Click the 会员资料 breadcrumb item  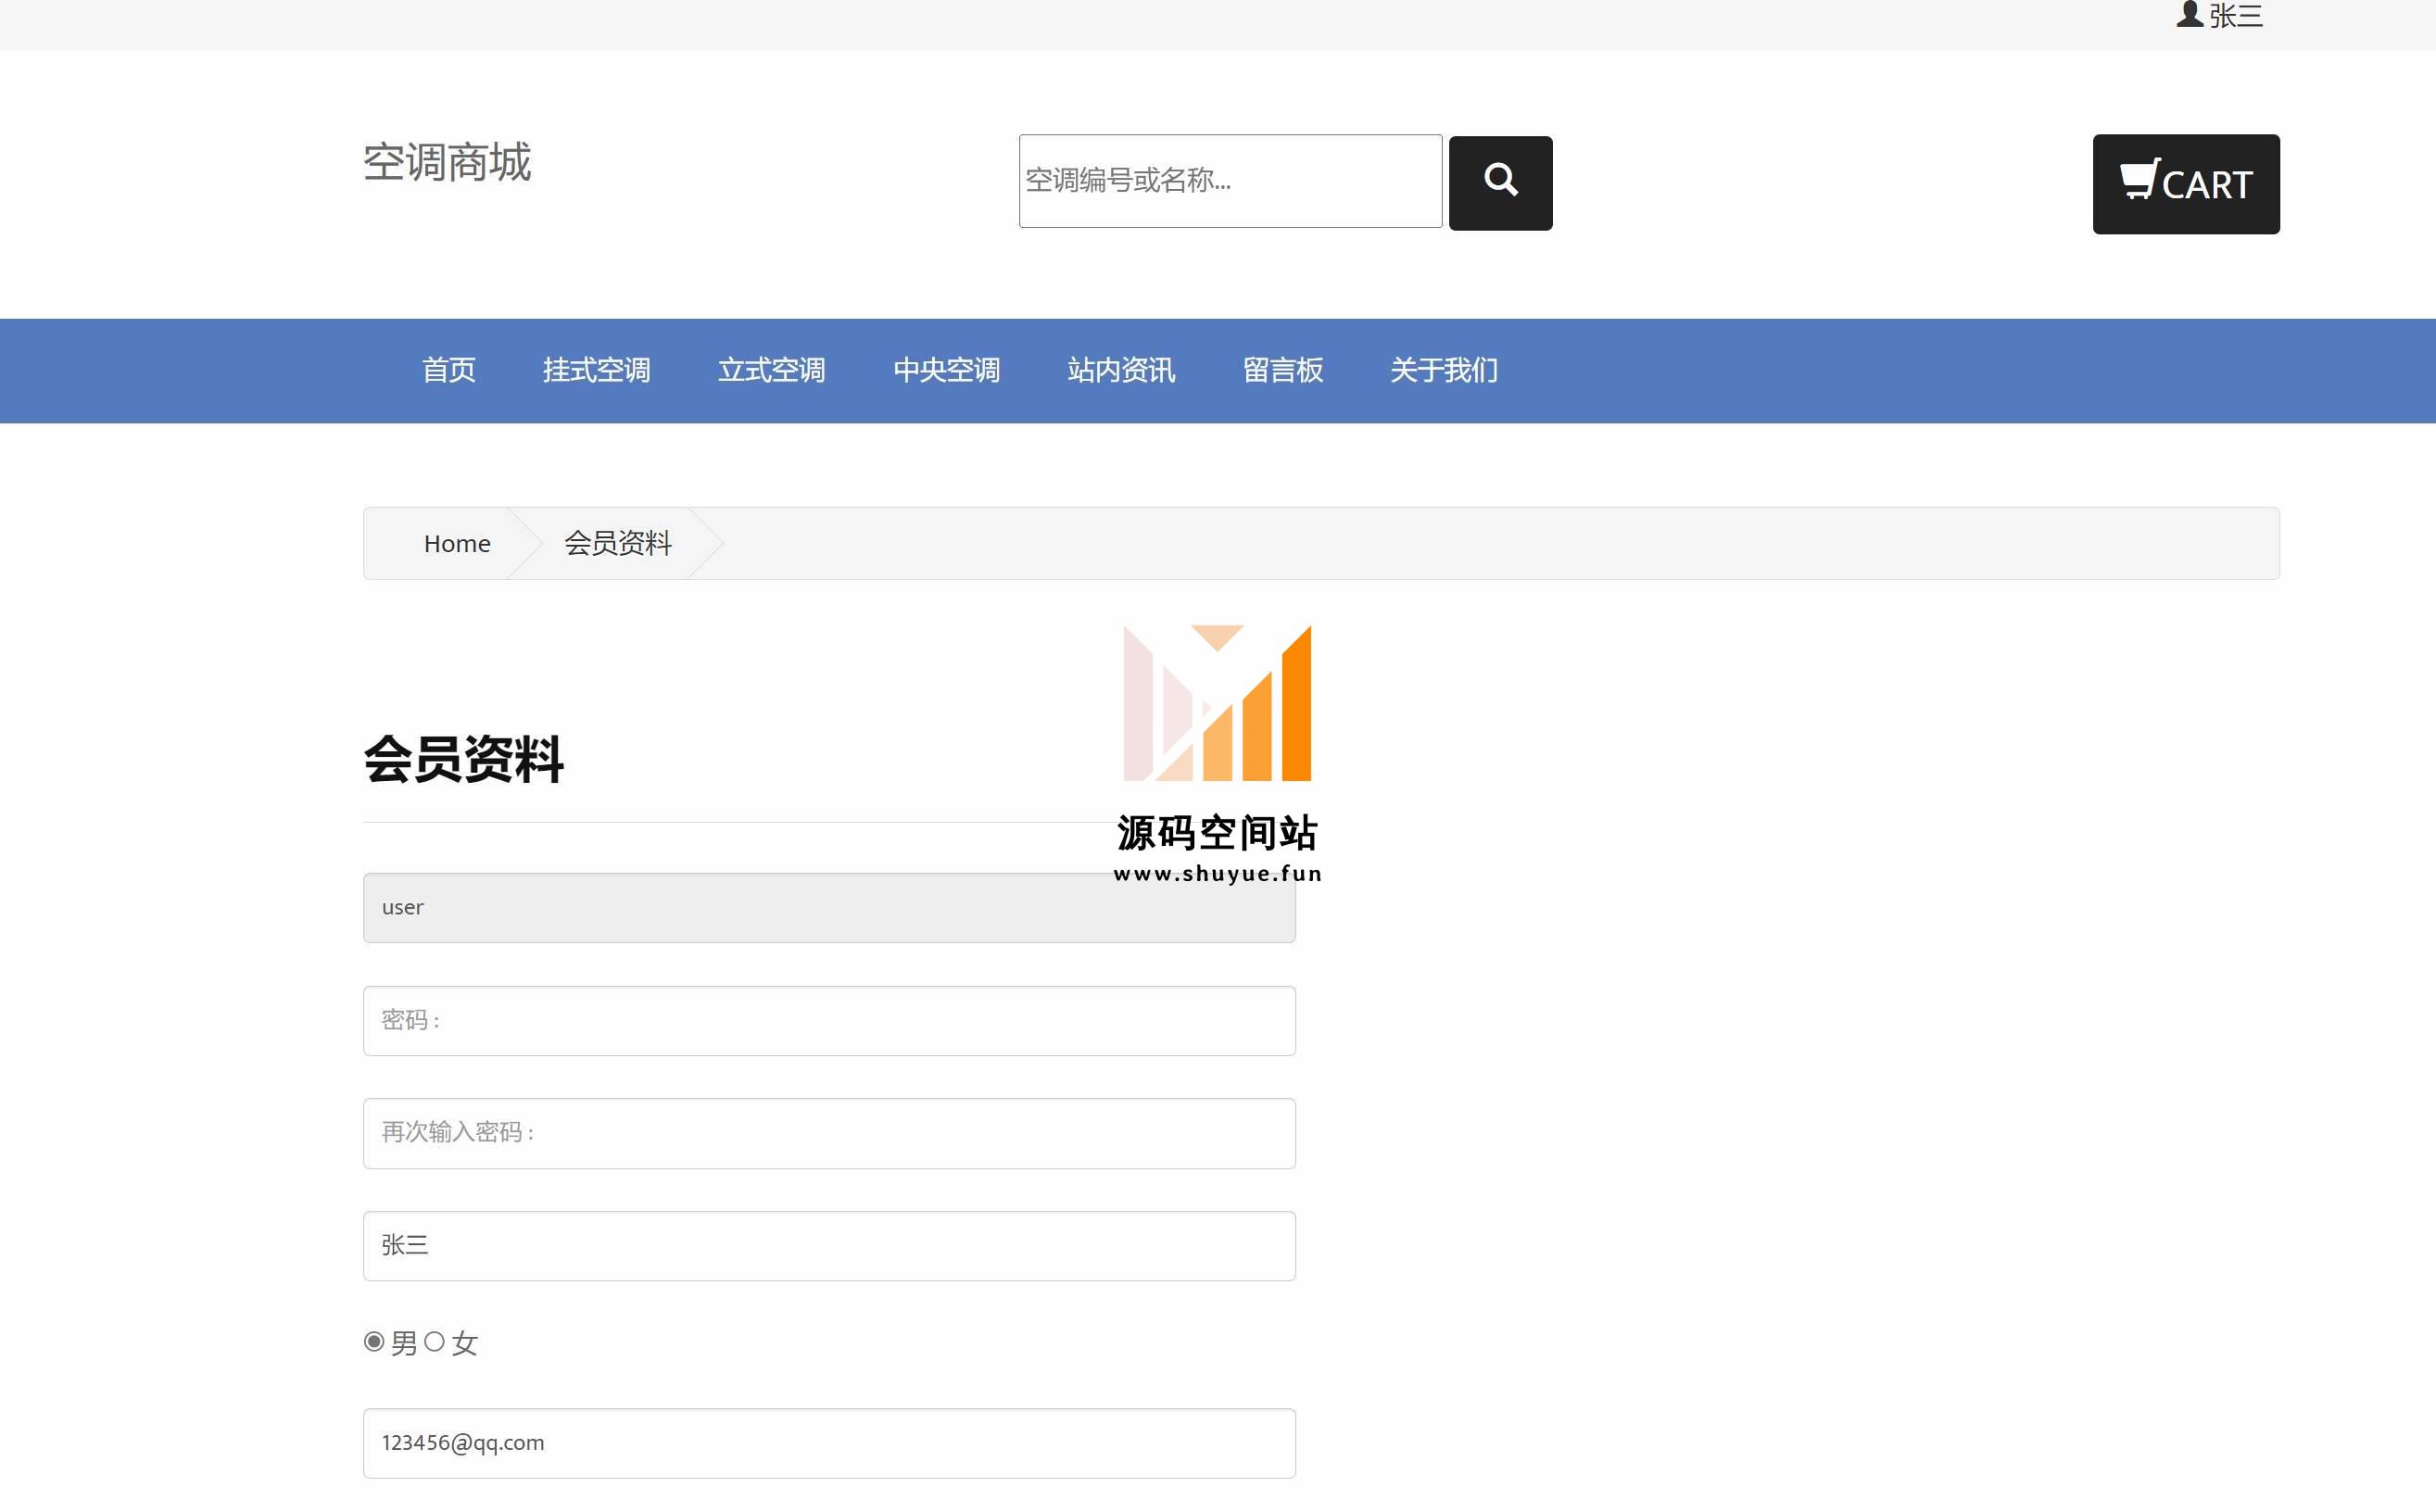coord(617,543)
